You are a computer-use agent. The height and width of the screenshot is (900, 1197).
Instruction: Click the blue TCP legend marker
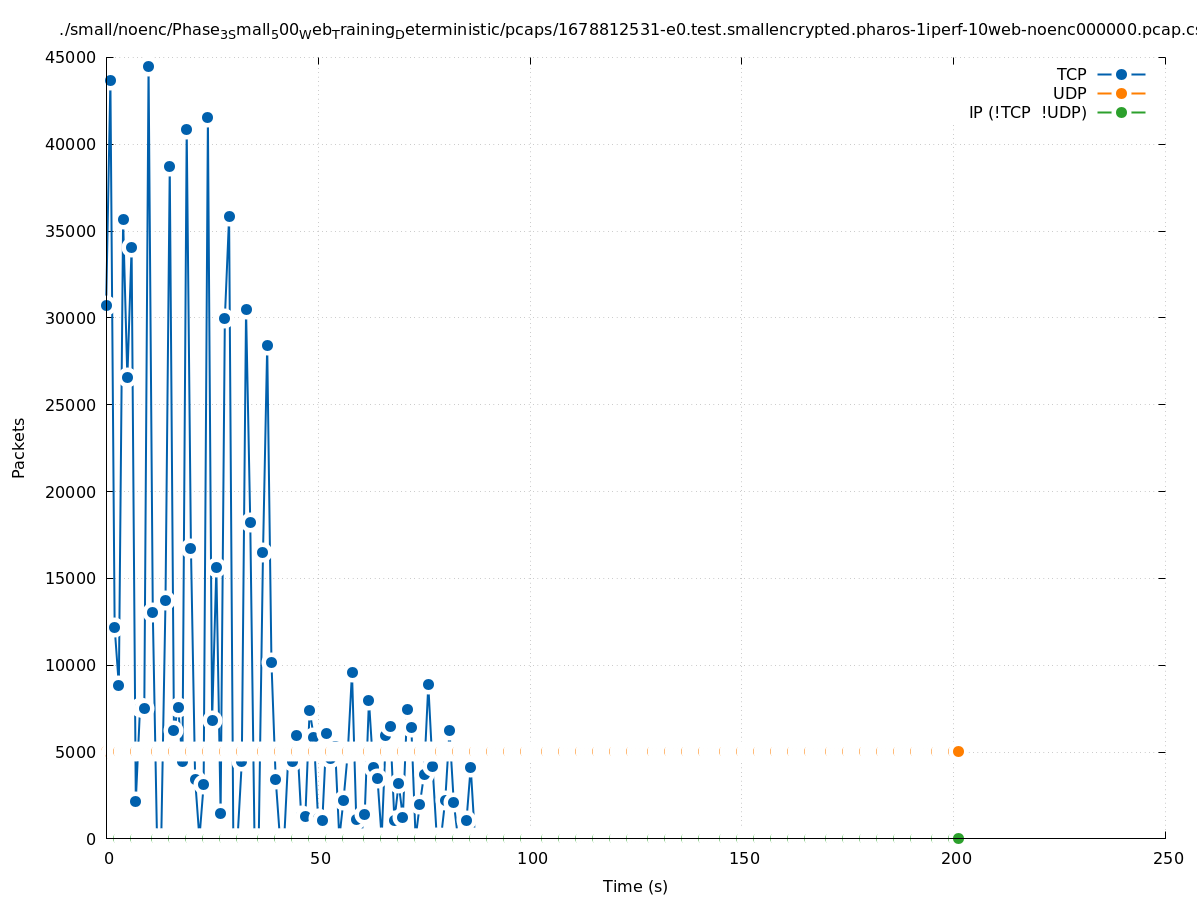(1121, 75)
